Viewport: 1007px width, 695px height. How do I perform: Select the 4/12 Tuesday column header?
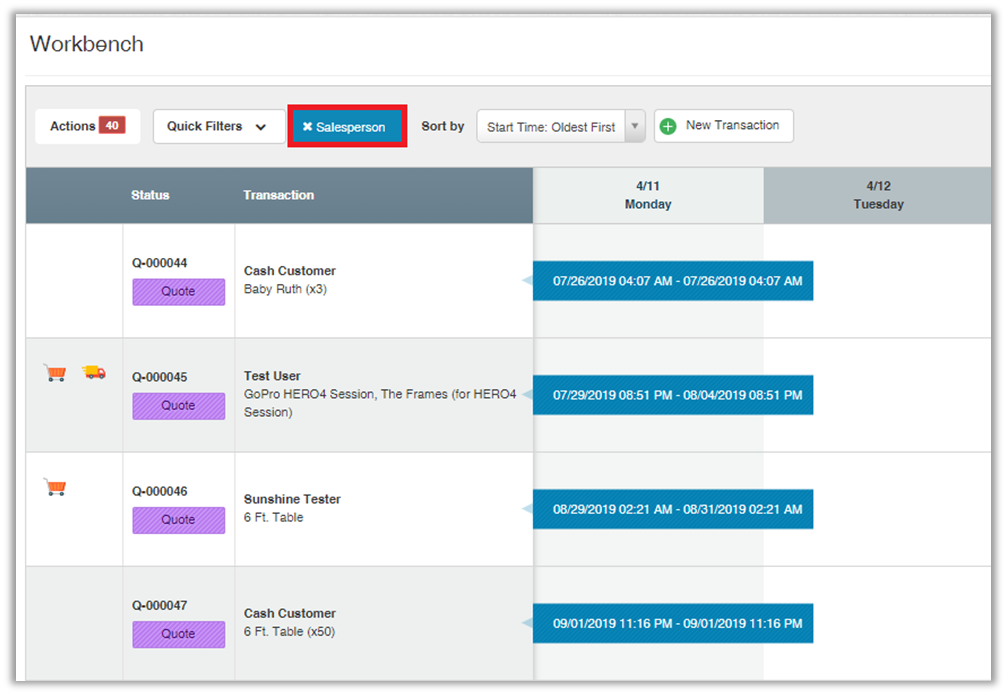pos(877,195)
